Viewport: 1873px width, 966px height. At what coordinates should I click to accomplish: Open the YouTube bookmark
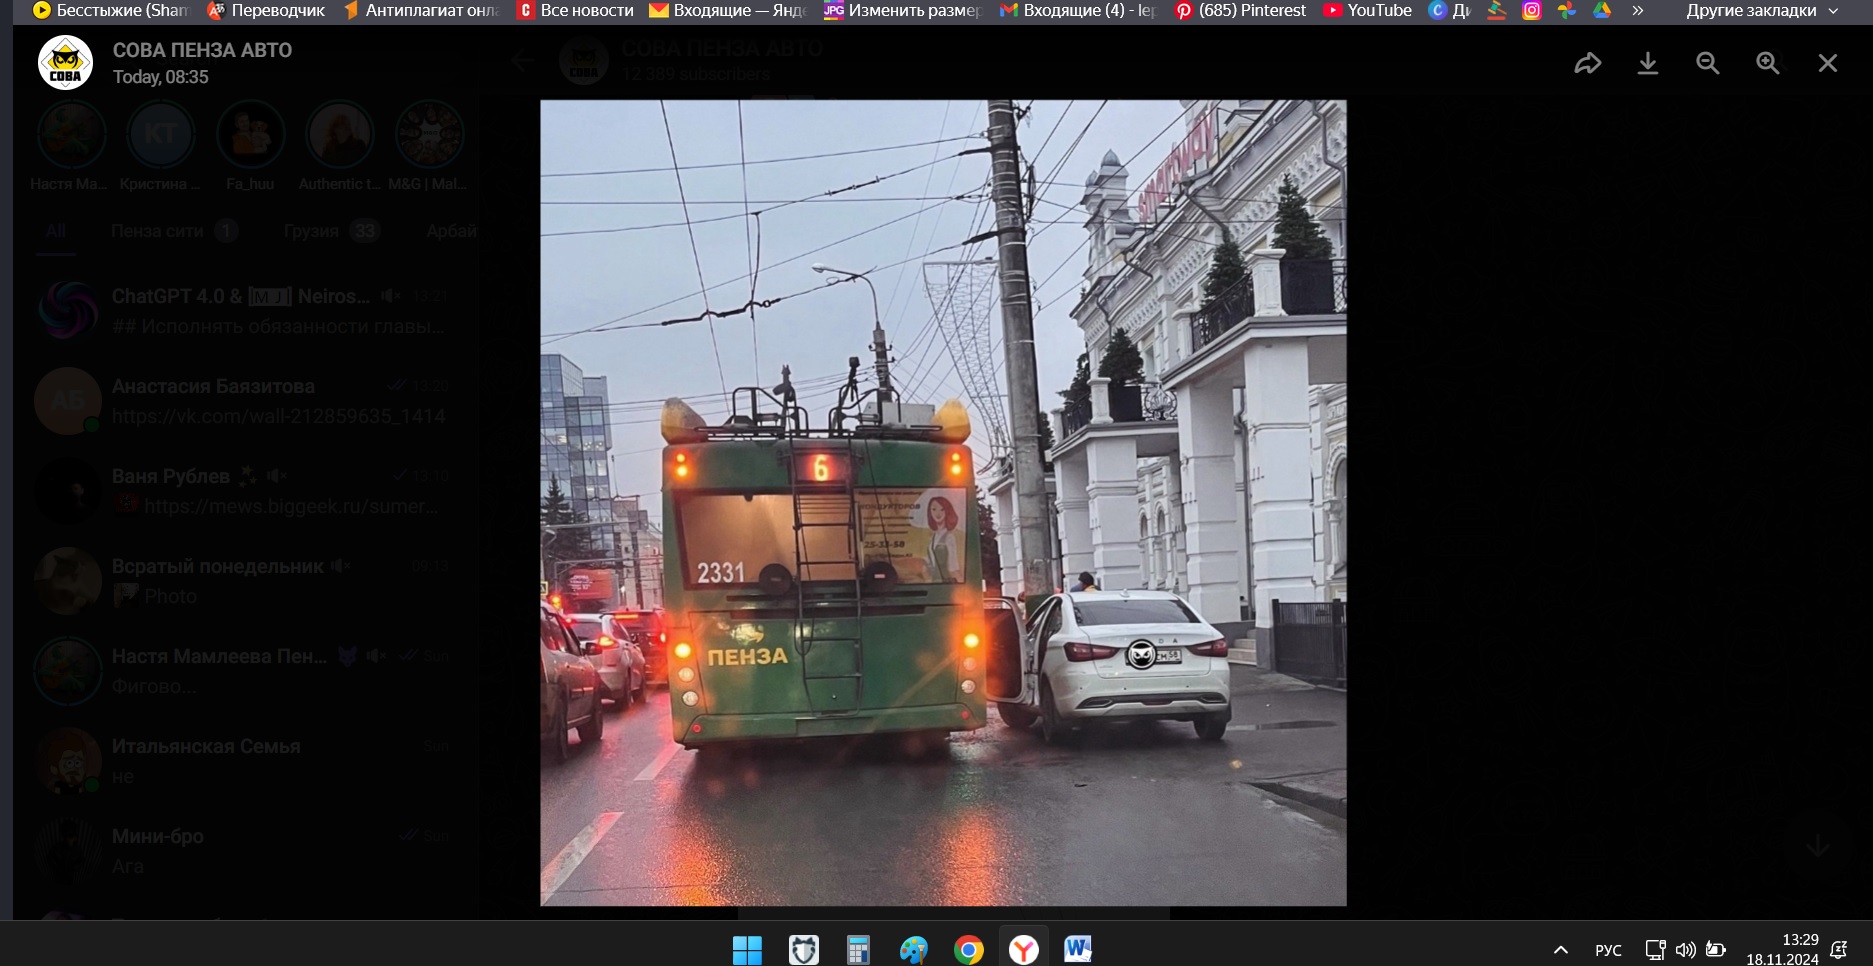1367,11
